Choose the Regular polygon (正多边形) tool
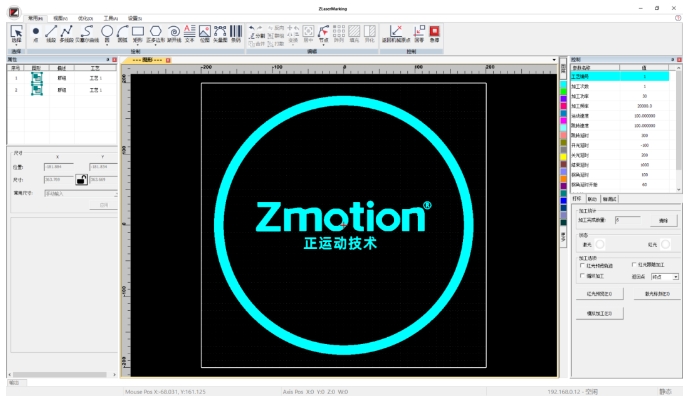Viewport: 692px width, 401px height. [x=155, y=32]
